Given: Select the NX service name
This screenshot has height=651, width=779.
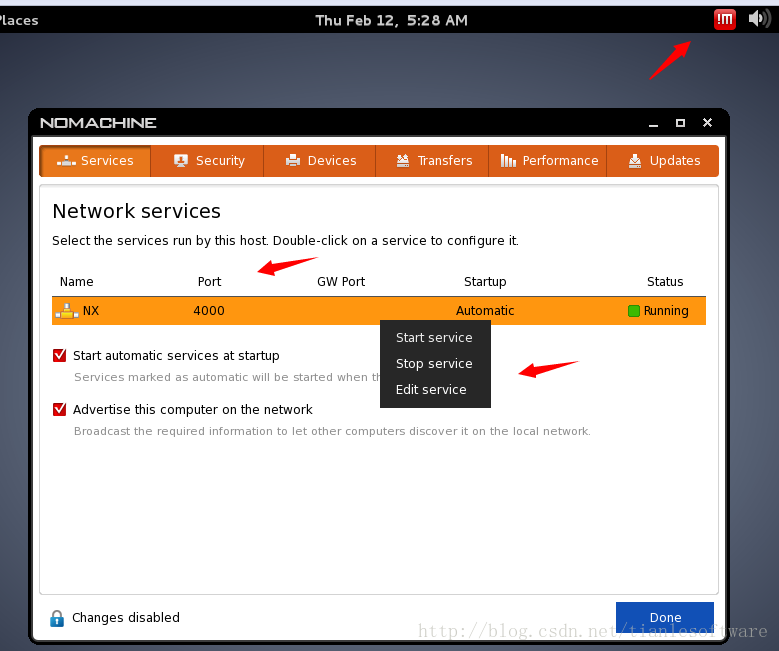Looking at the screenshot, I should click(x=91, y=311).
